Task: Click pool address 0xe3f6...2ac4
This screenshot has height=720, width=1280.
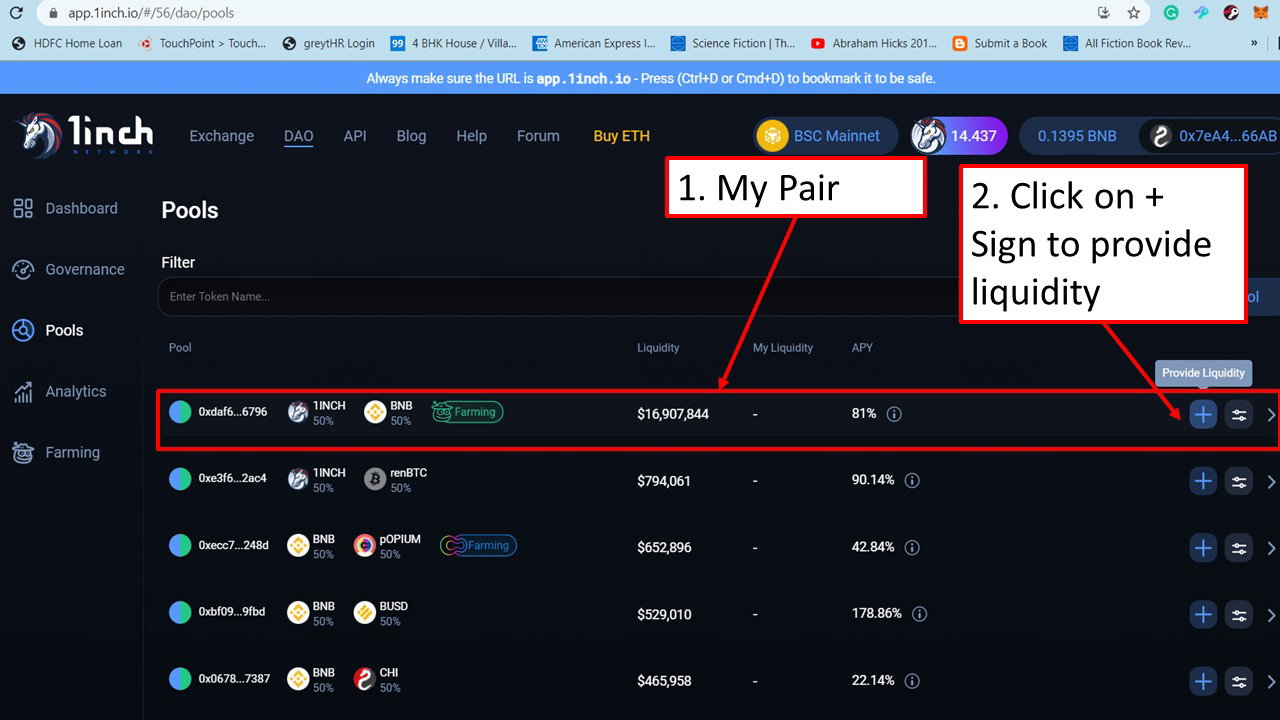Action: (233, 478)
